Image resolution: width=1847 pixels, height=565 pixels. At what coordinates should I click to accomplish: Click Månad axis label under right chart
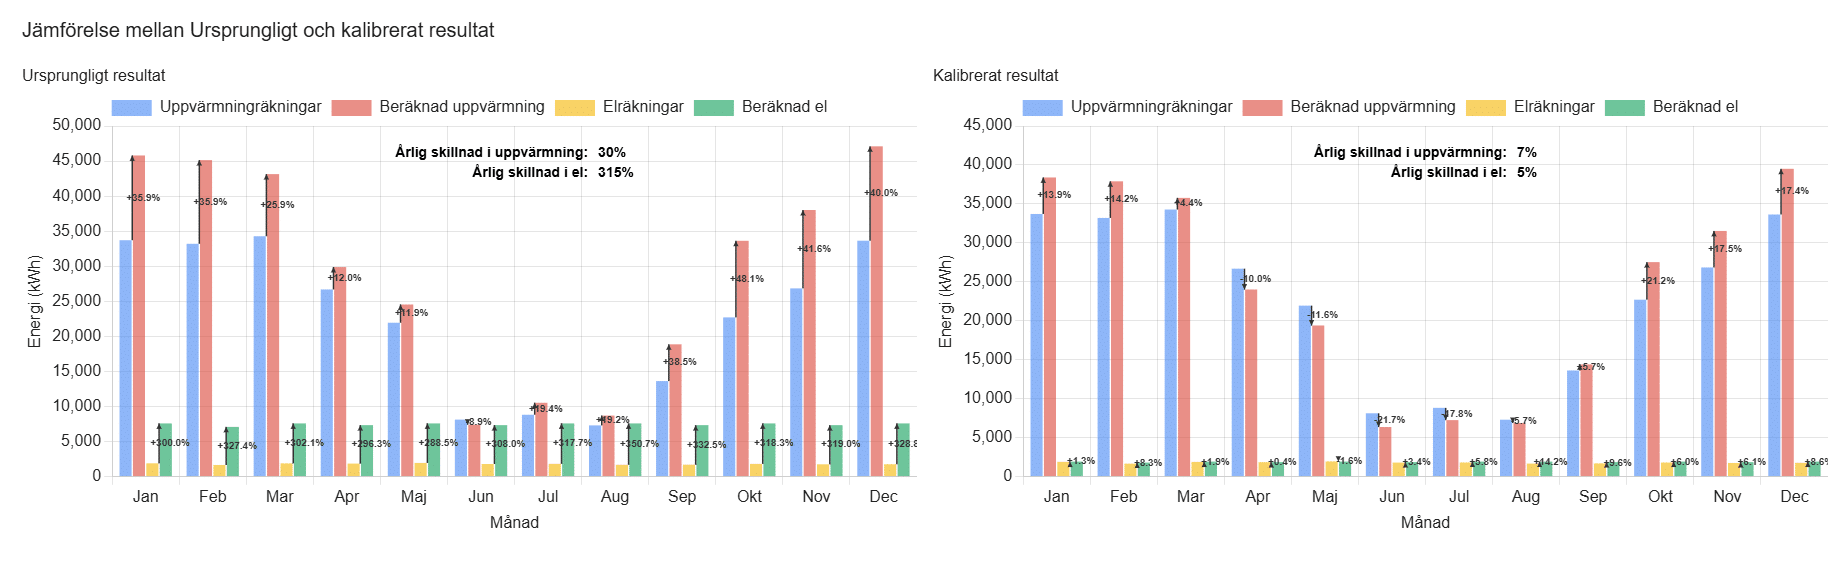coord(1425,523)
